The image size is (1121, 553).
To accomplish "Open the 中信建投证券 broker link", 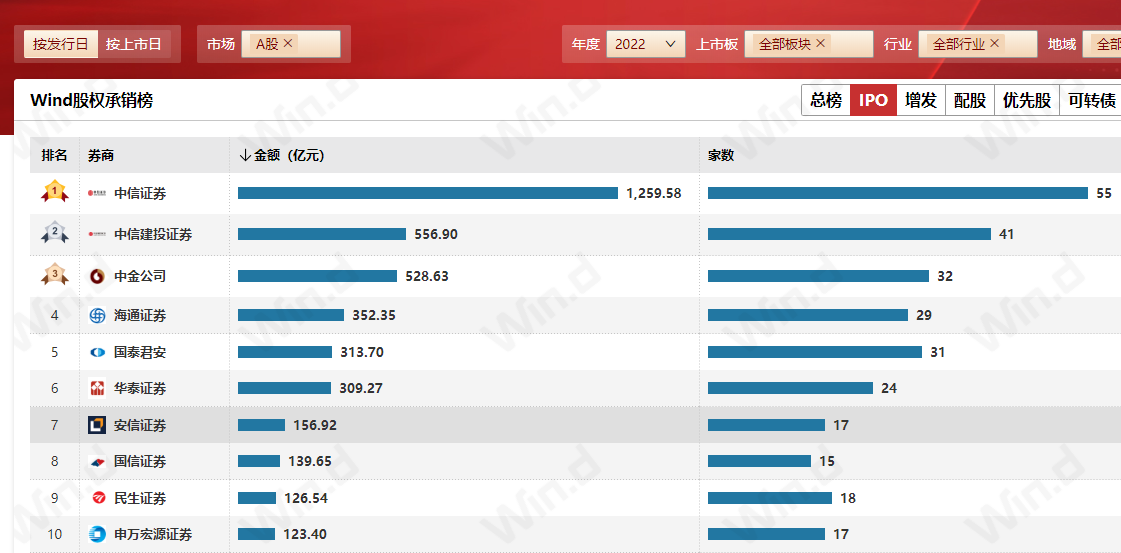I will click(153, 234).
